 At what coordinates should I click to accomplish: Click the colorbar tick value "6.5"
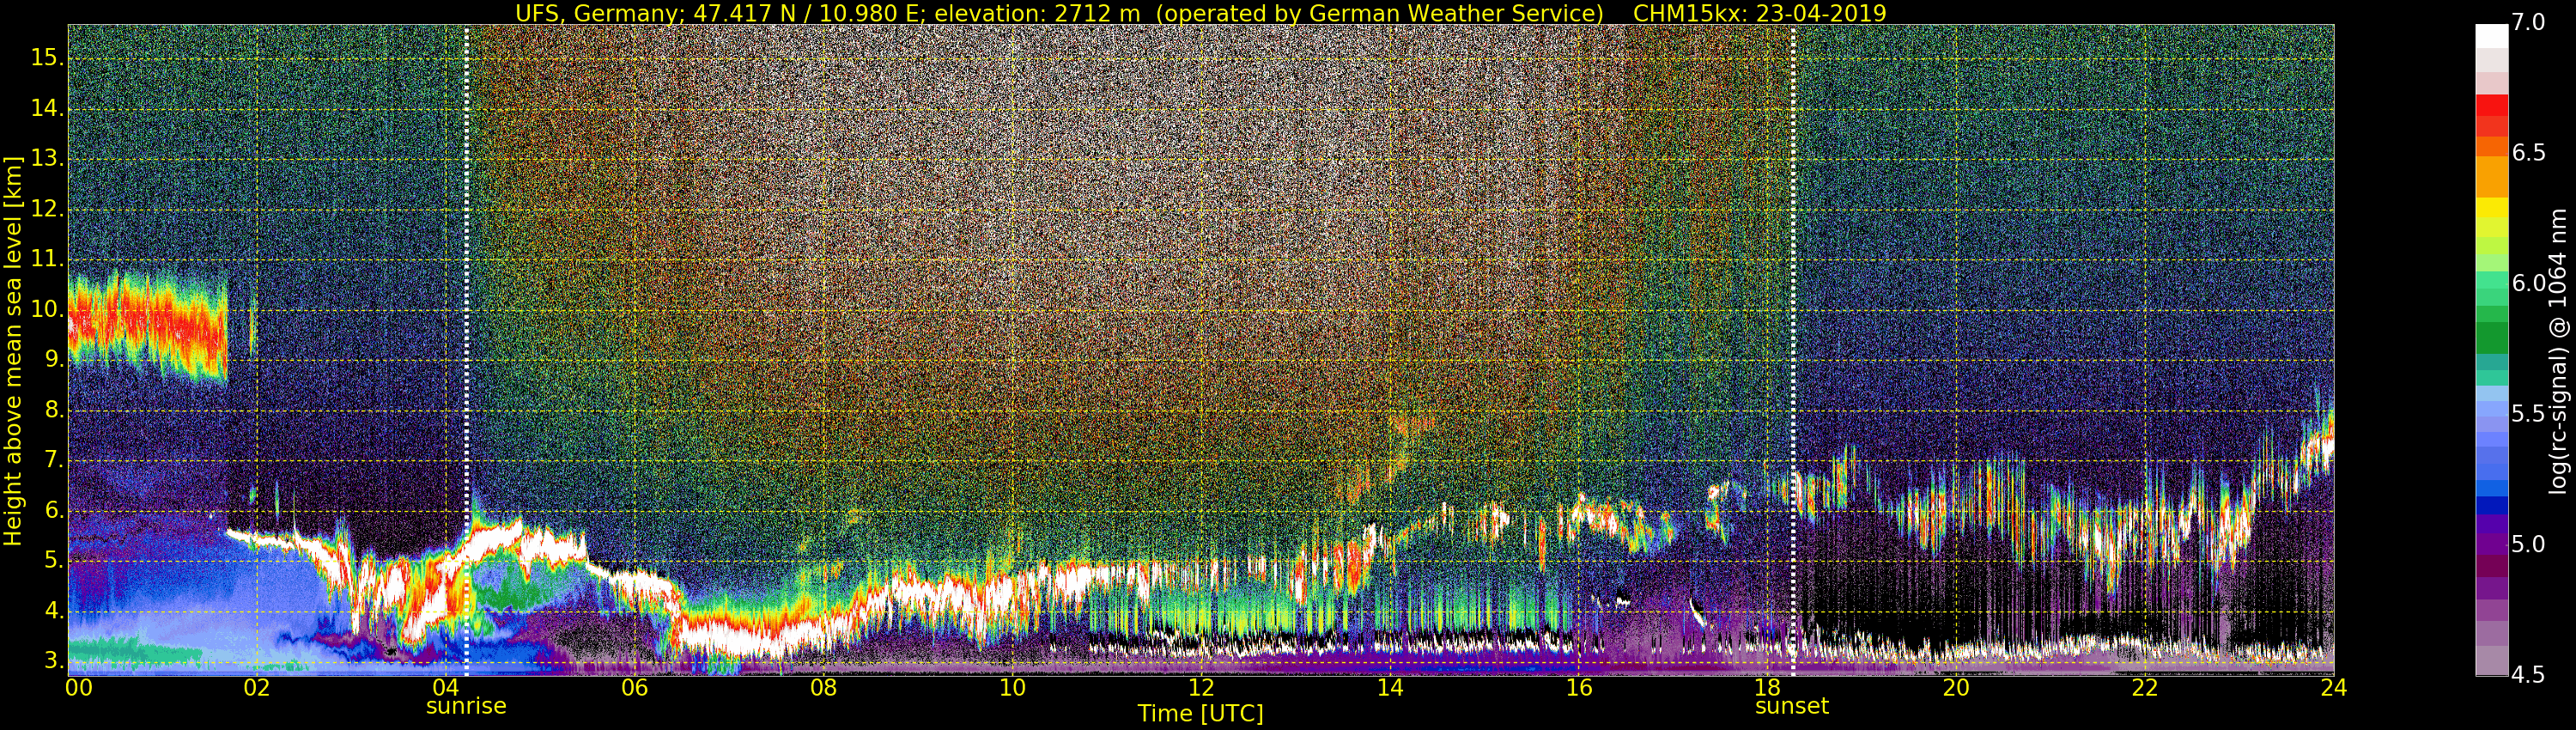click(2529, 153)
